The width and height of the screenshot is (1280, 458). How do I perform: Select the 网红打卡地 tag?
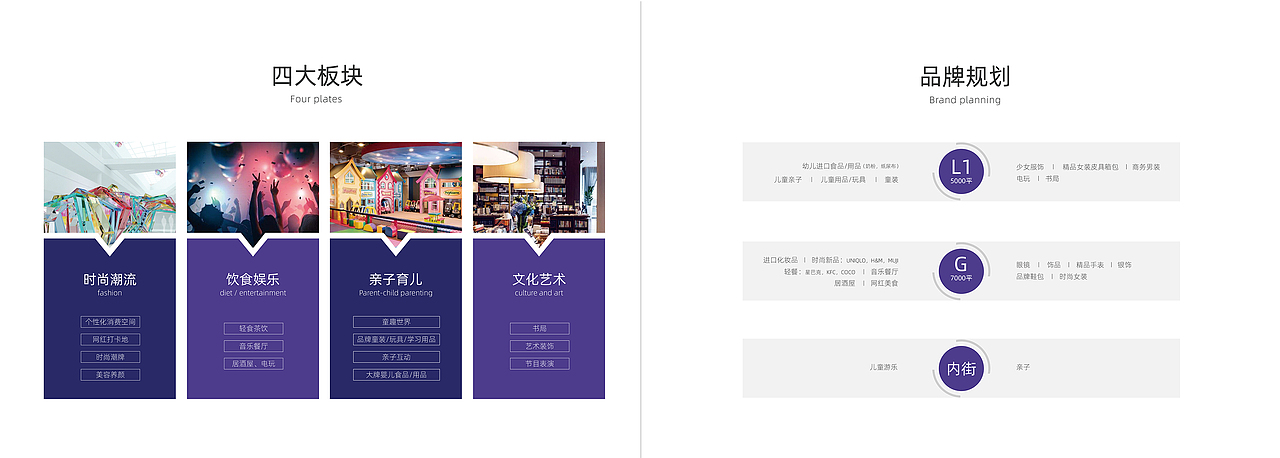pos(110,339)
